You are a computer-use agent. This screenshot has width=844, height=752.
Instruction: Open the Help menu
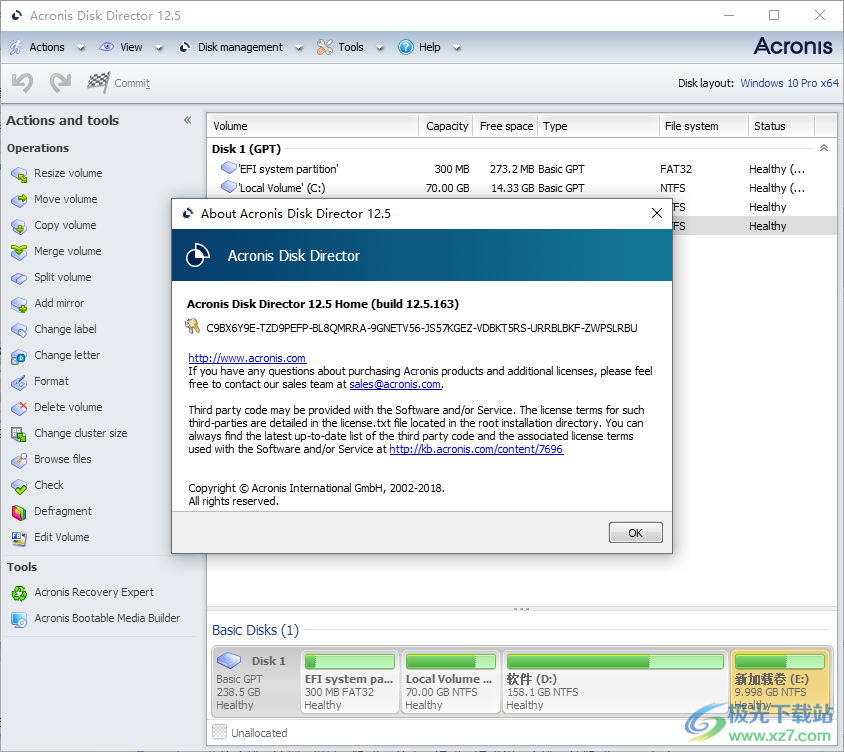430,47
